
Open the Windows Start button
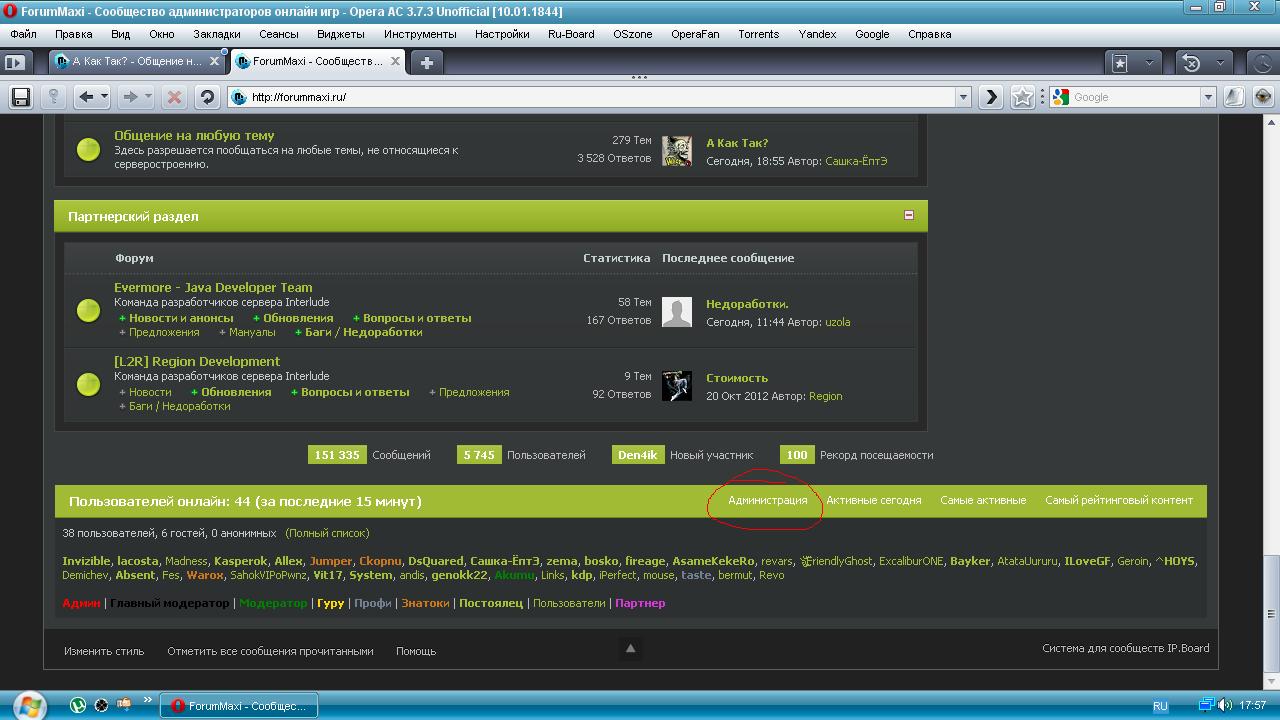coord(28,705)
